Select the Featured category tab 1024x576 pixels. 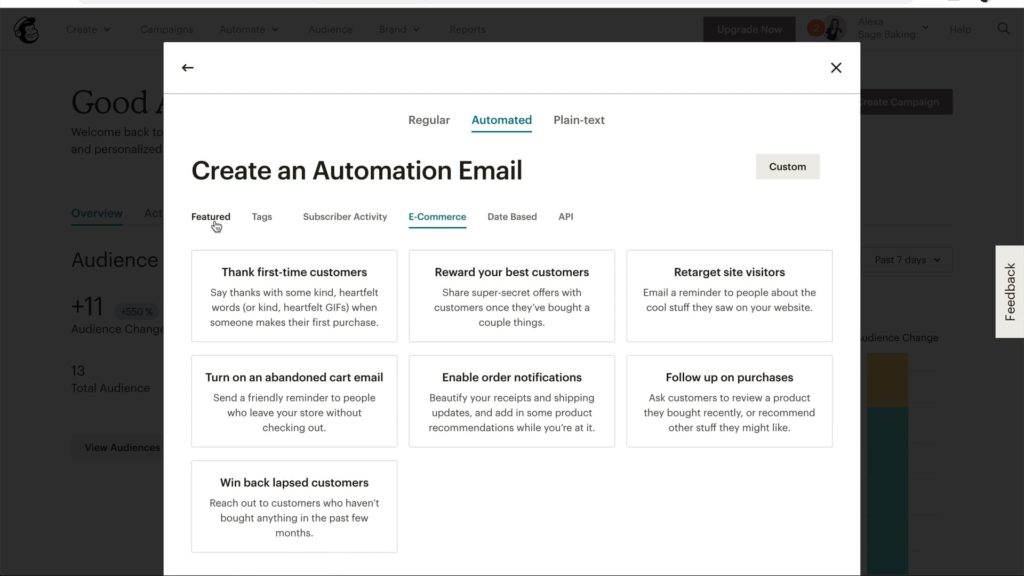(210, 217)
